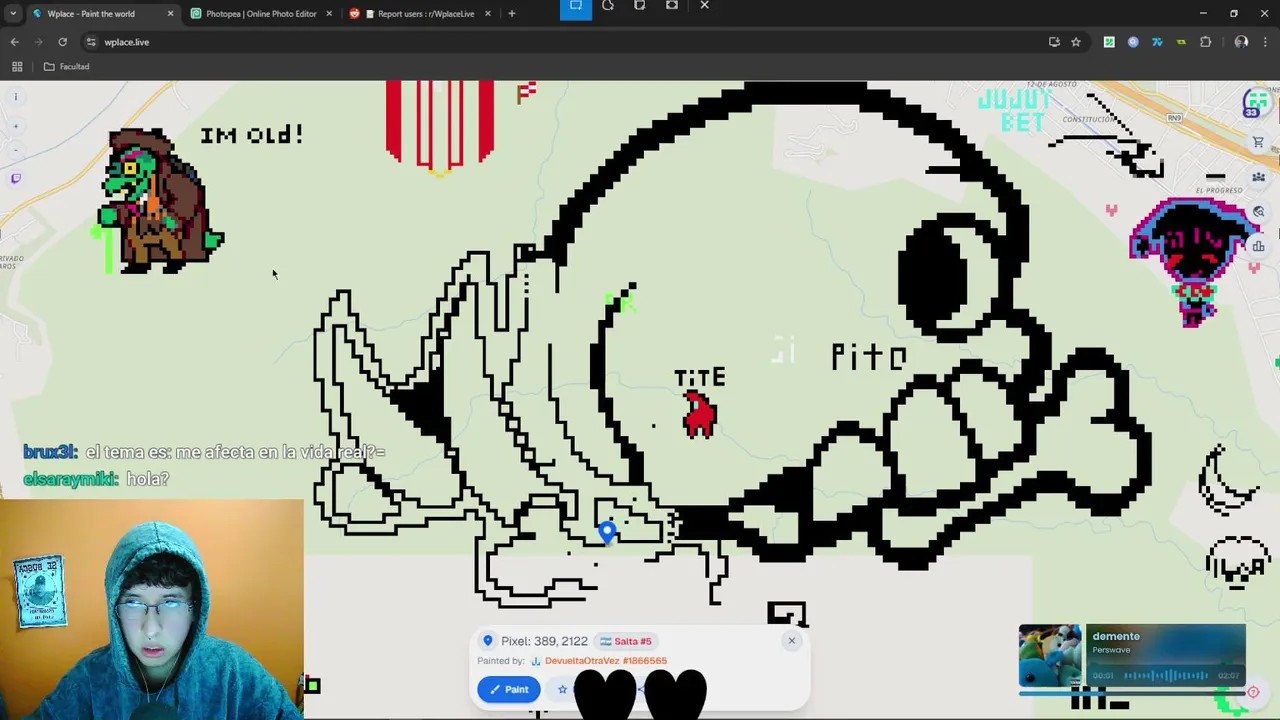Close the pixel info panel
The image size is (1280, 720).
791,641
